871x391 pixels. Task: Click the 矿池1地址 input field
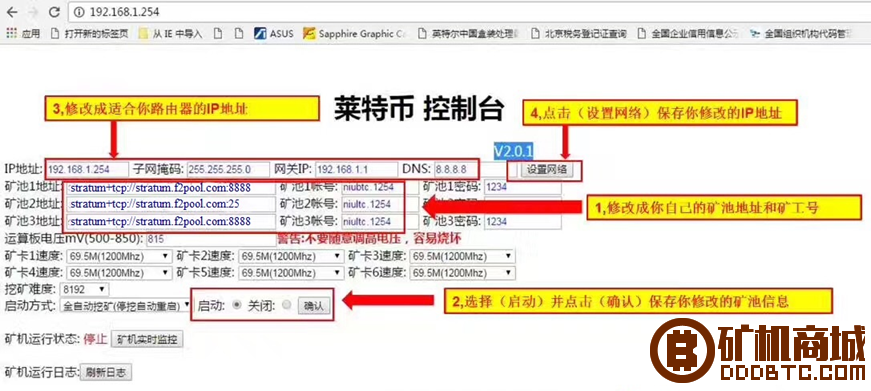(171, 187)
